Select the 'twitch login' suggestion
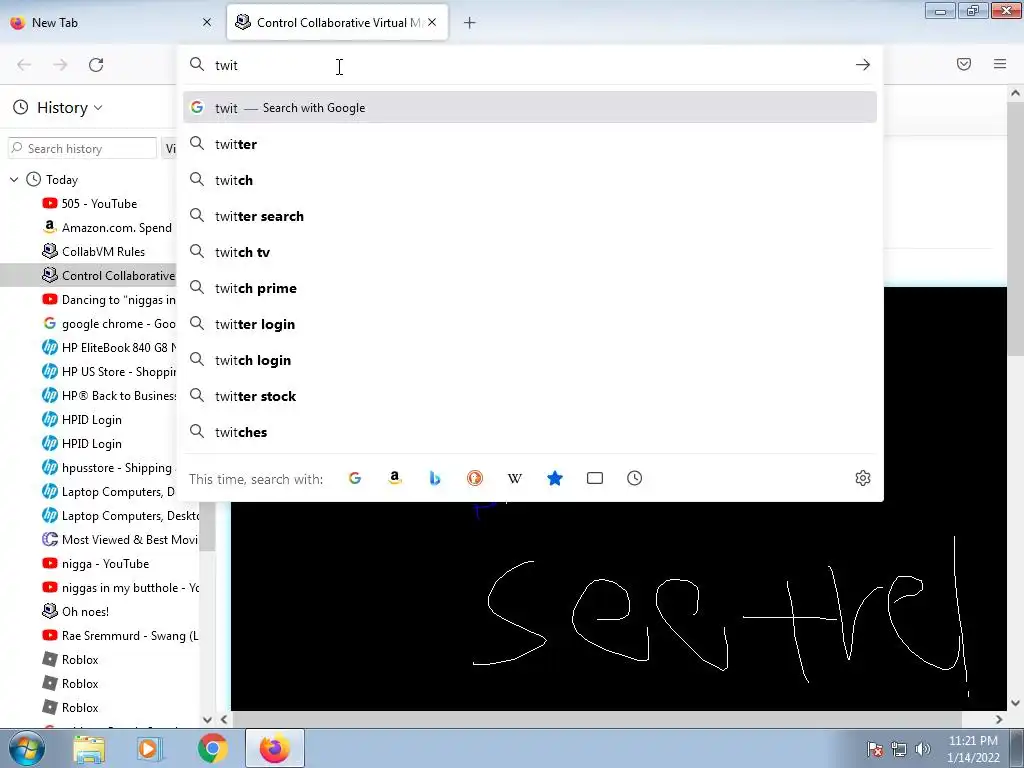The width and height of the screenshot is (1024, 768). (530, 360)
